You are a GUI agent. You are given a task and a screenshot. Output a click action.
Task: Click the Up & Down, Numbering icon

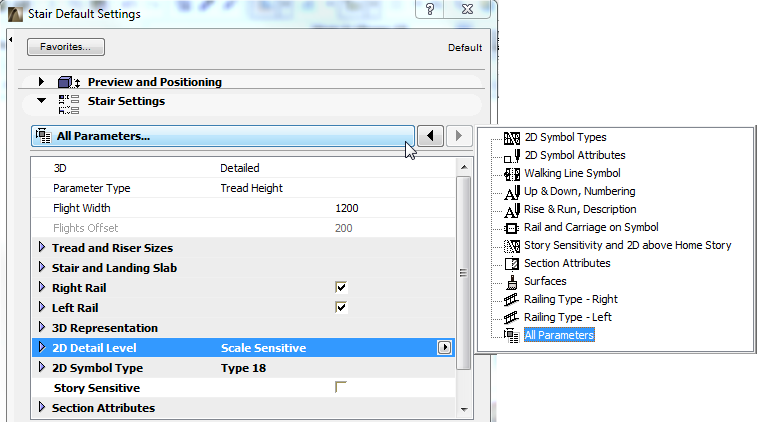(x=512, y=192)
